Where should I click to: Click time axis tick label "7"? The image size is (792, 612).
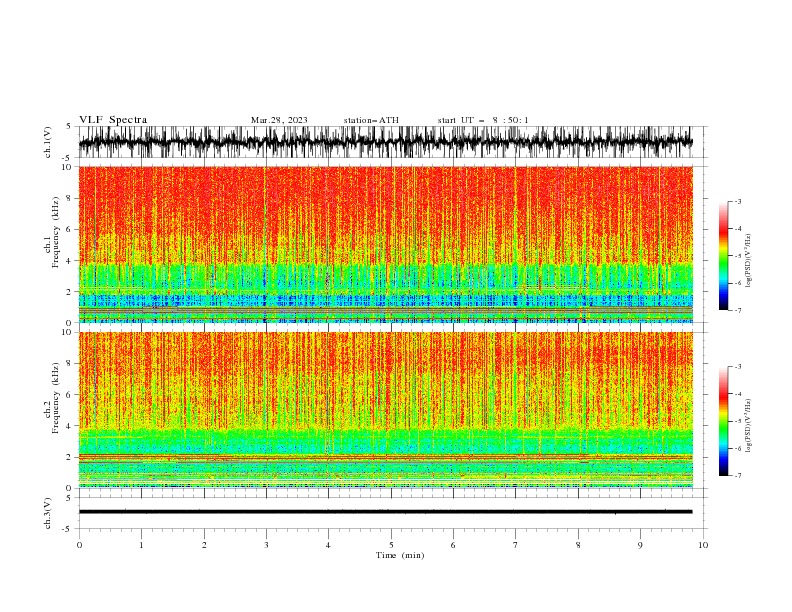tap(515, 545)
